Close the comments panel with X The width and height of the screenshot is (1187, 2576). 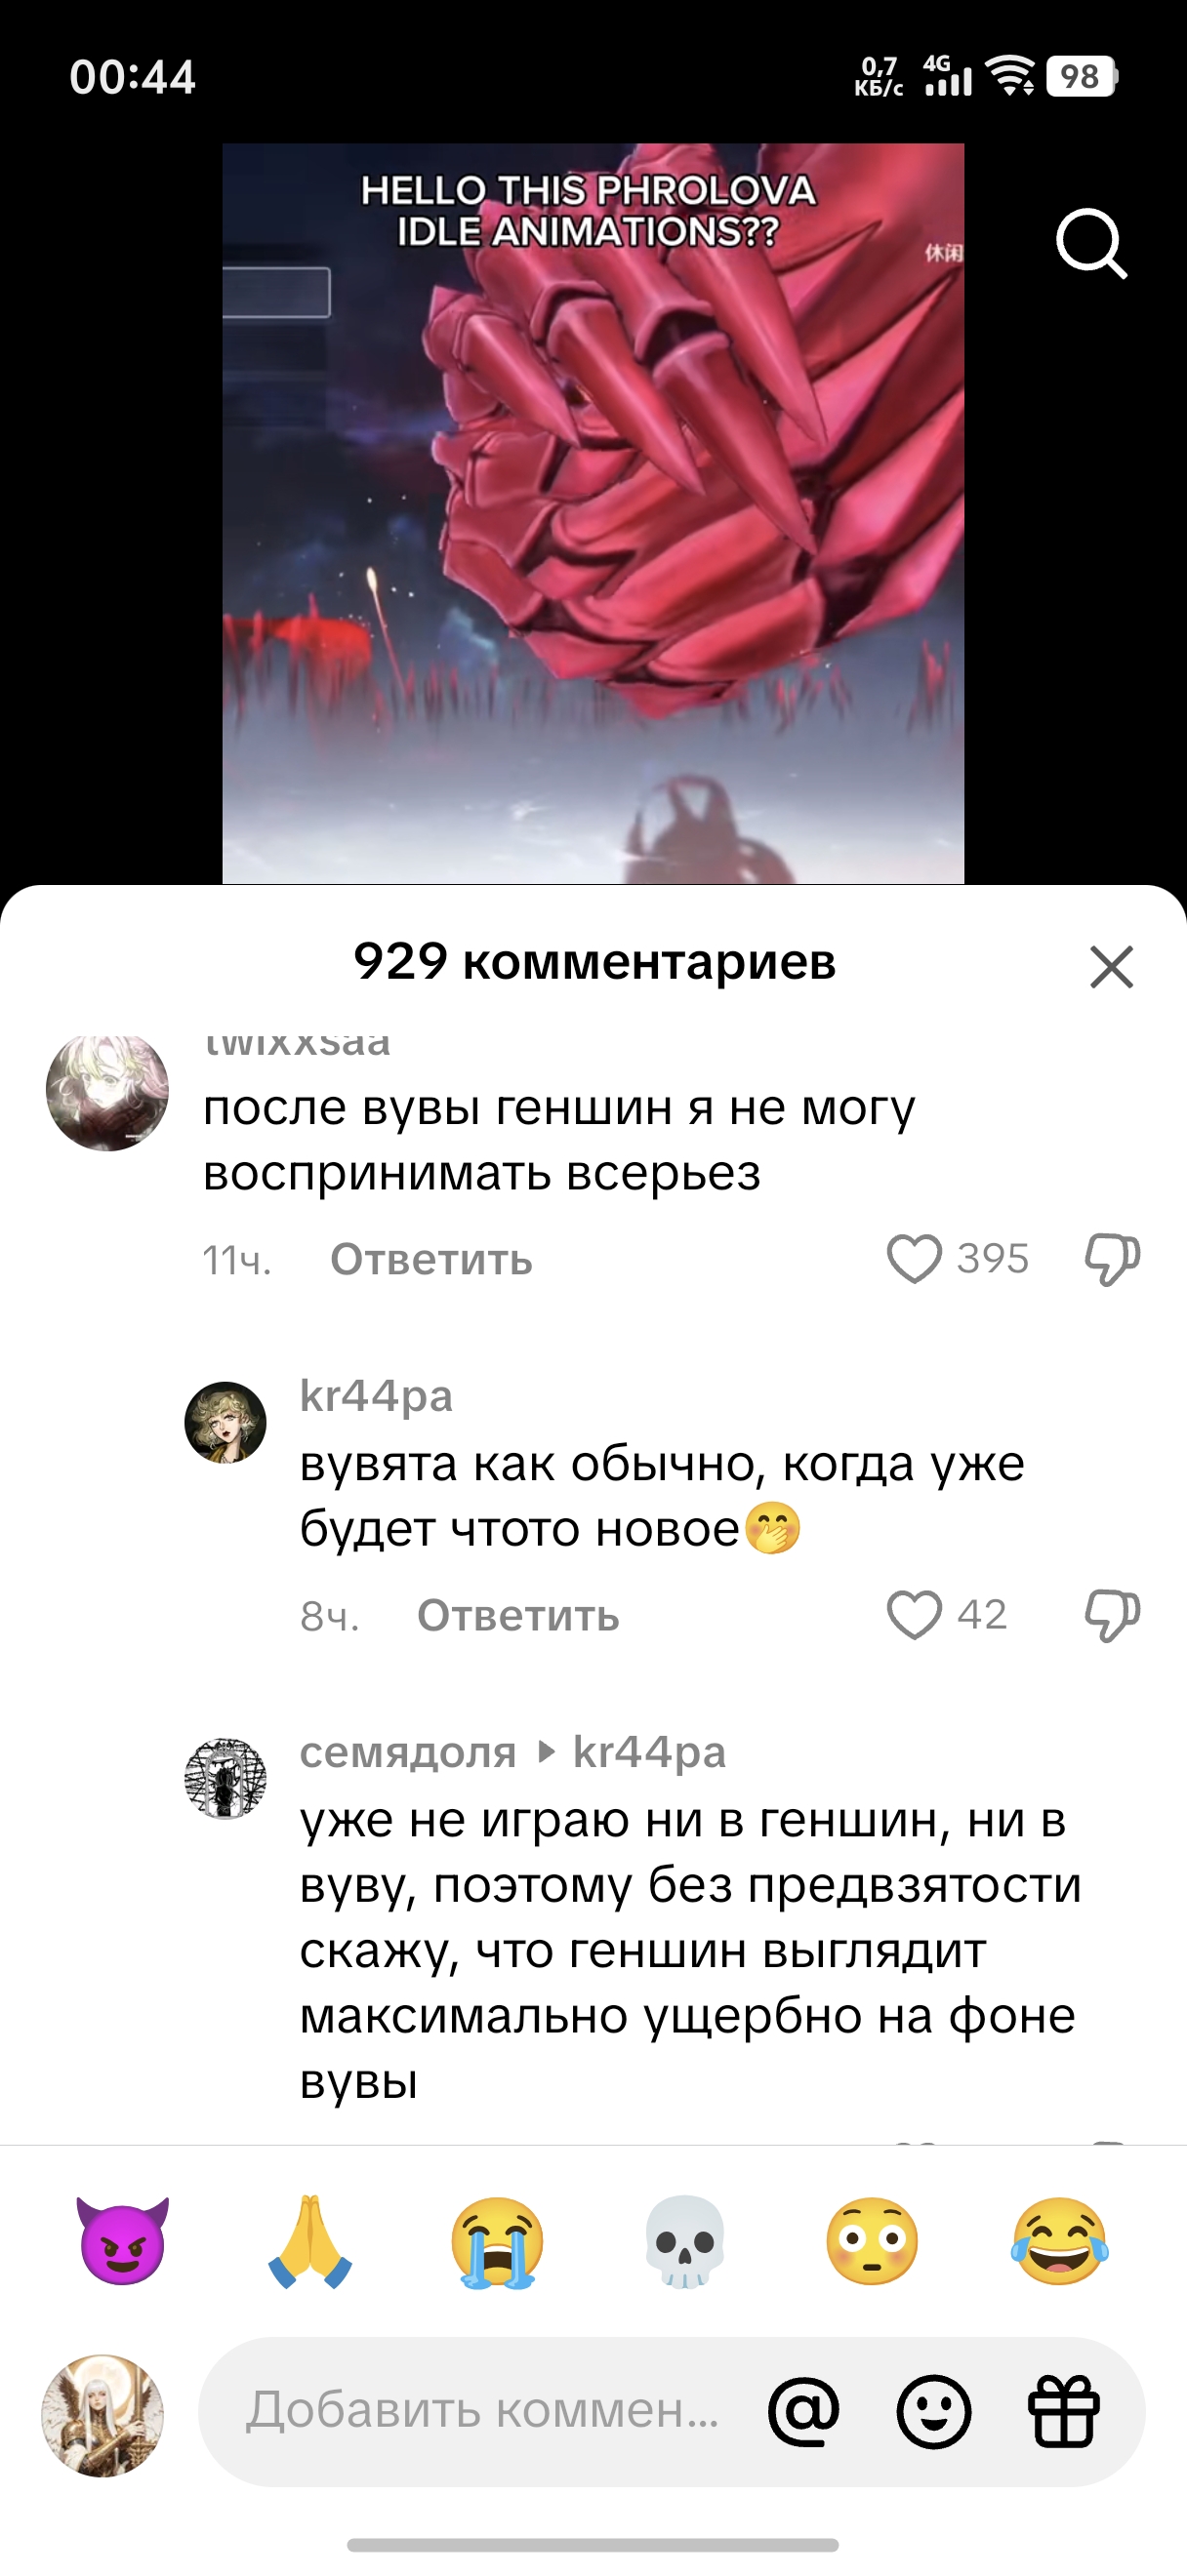point(1111,967)
